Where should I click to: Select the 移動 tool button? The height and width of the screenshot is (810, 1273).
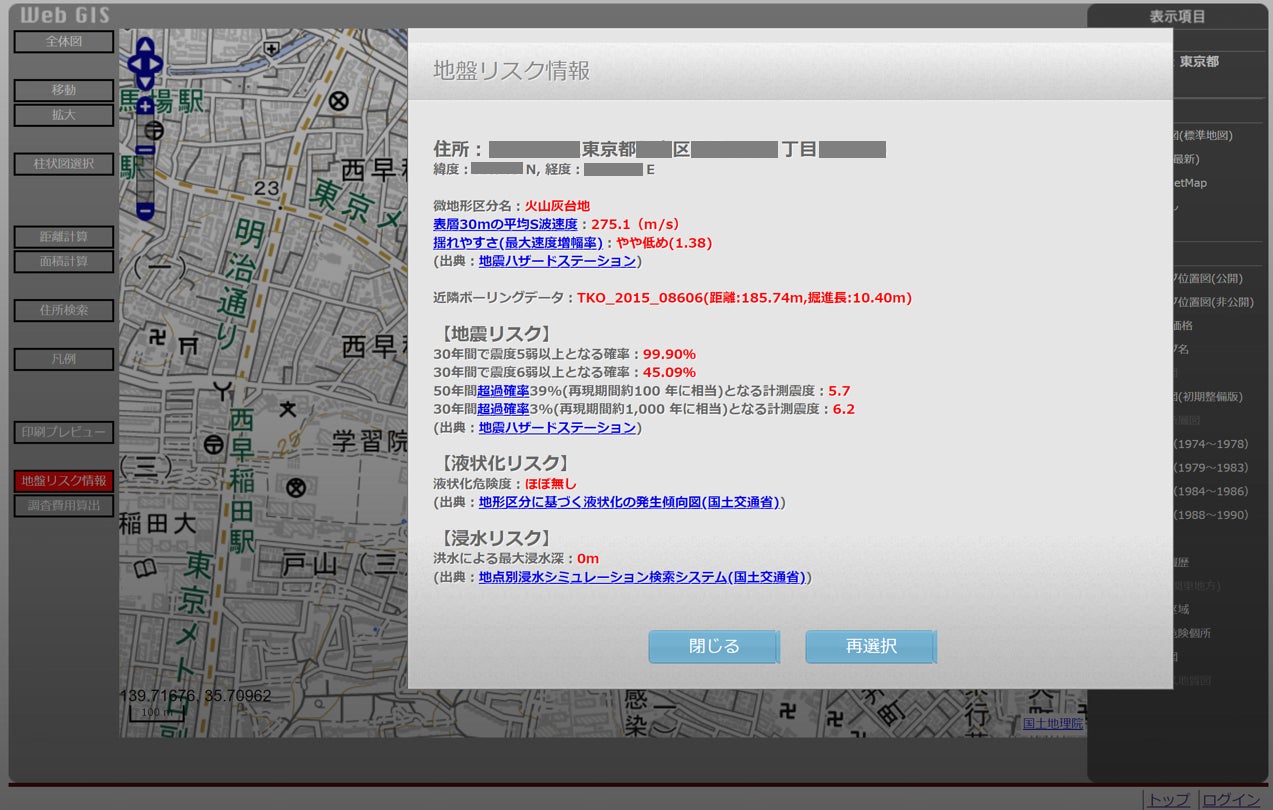tap(64, 90)
